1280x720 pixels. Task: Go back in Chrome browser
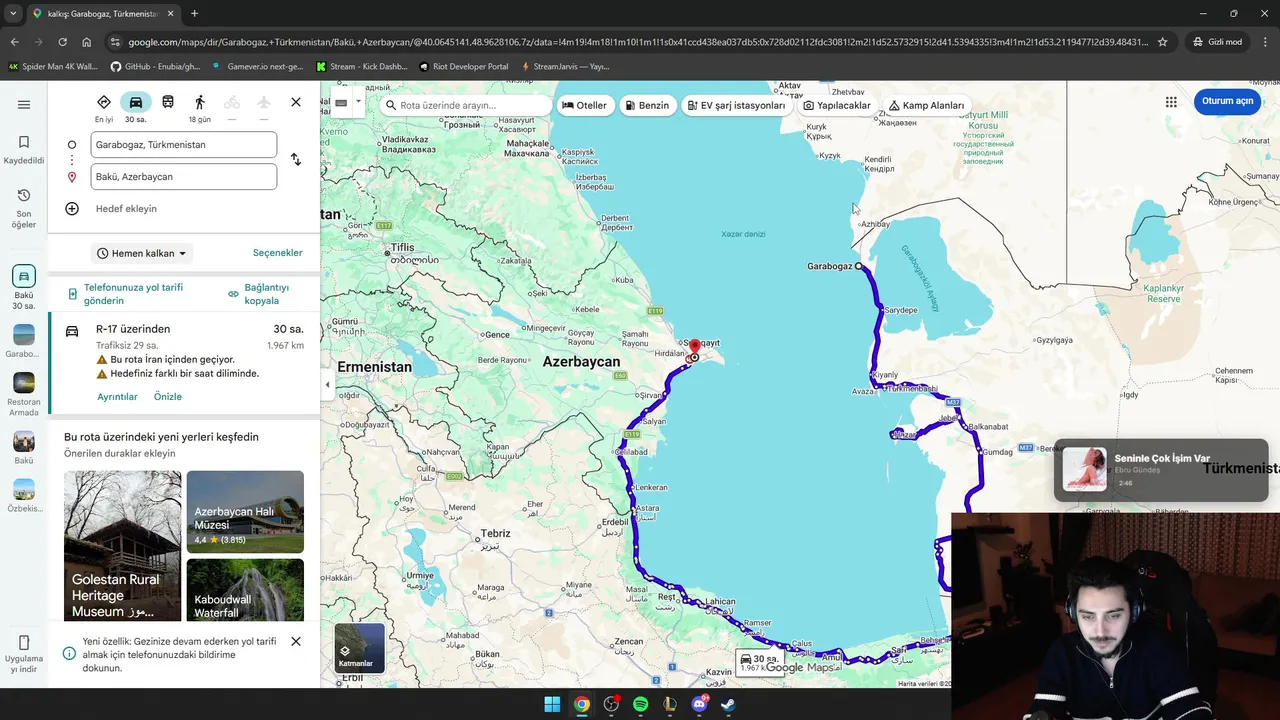click(x=14, y=42)
